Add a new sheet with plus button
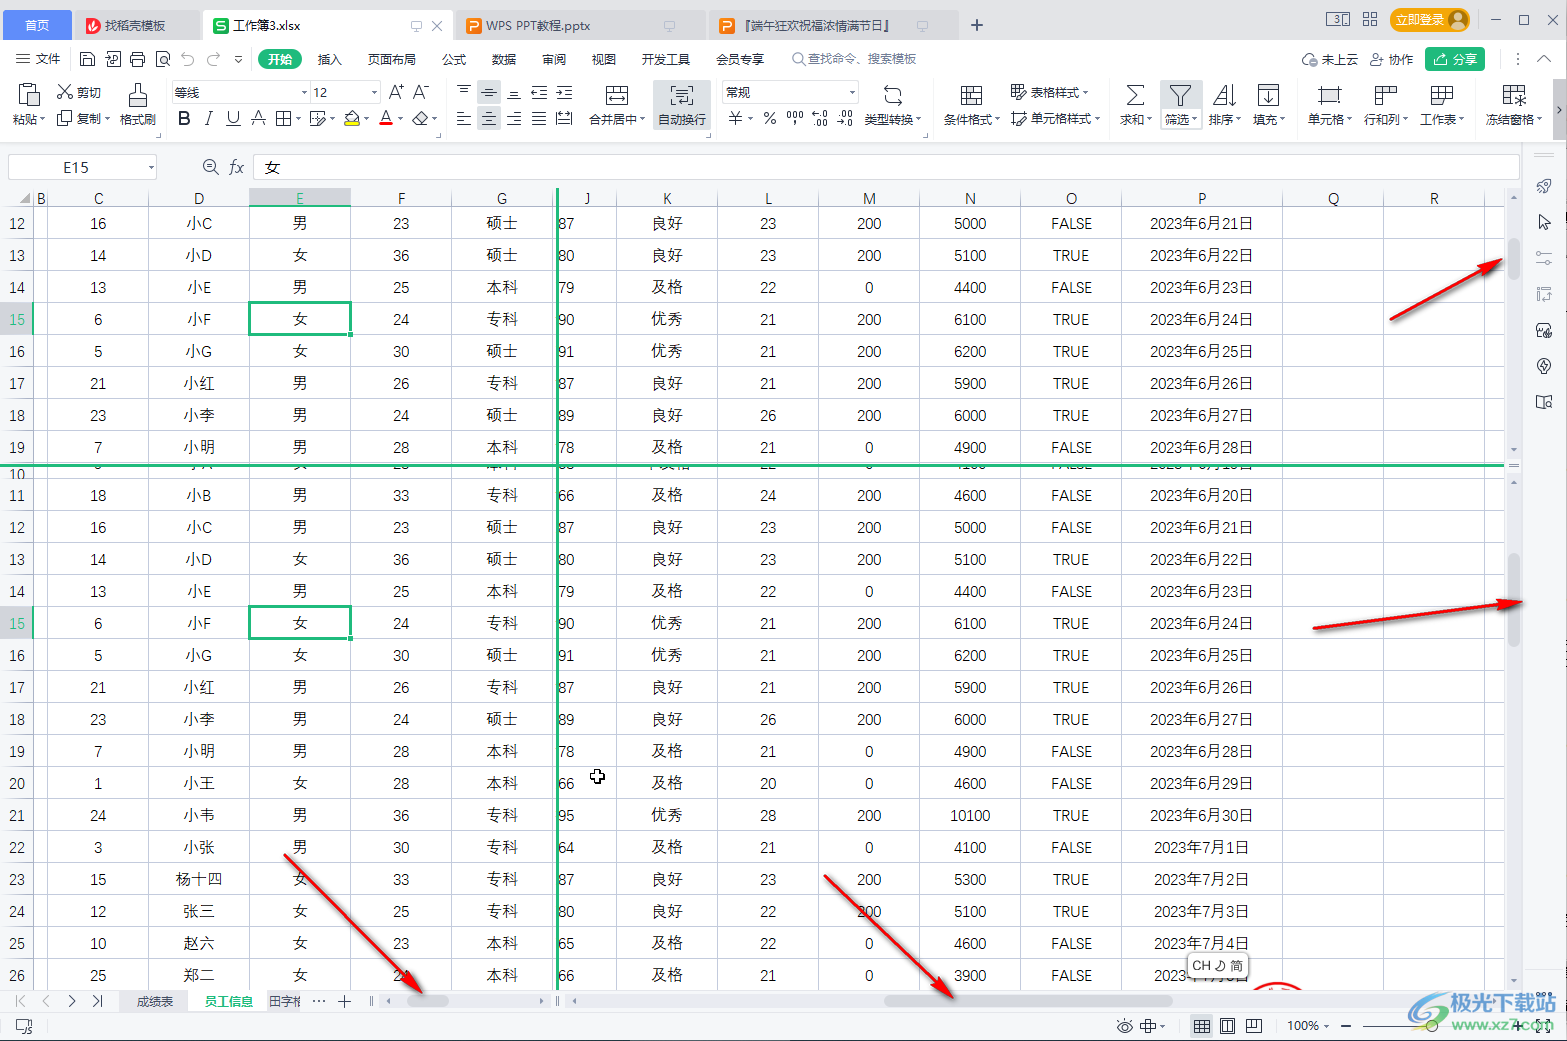The height and width of the screenshot is (1041, 1567). (x=344, y=1001)
